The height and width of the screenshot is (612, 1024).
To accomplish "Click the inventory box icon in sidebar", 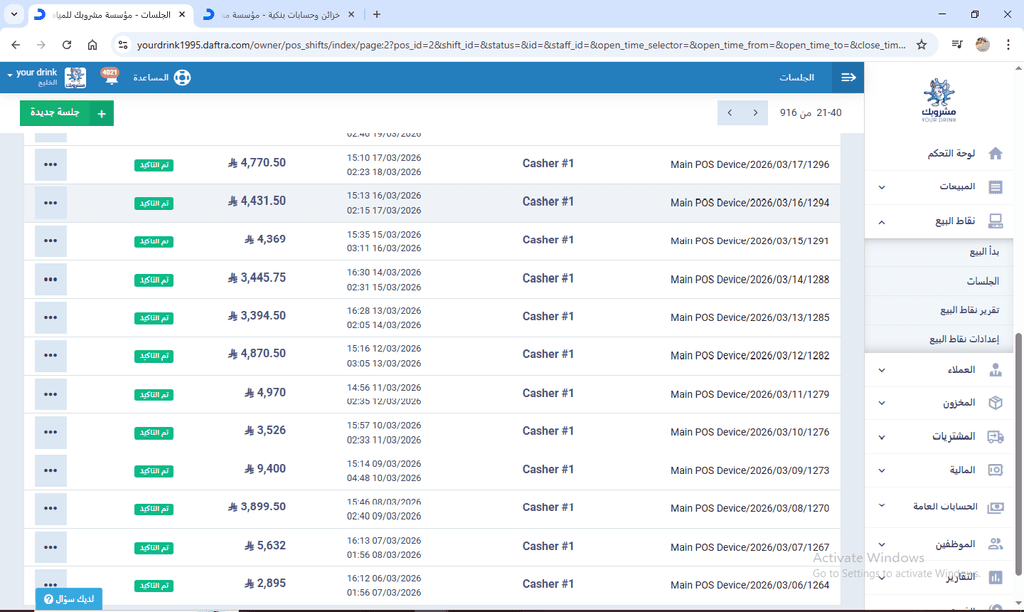I will 995,403.
